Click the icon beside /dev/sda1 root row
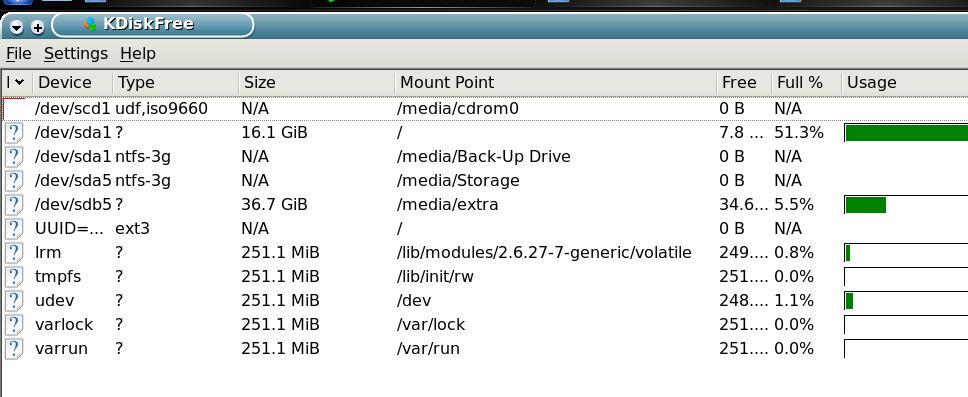This screenshot has height=397, width=968. pos(14,133)
